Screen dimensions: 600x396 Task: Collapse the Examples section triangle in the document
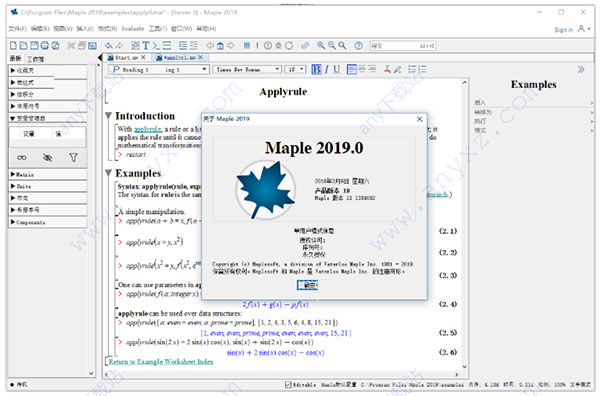[109, 173]
